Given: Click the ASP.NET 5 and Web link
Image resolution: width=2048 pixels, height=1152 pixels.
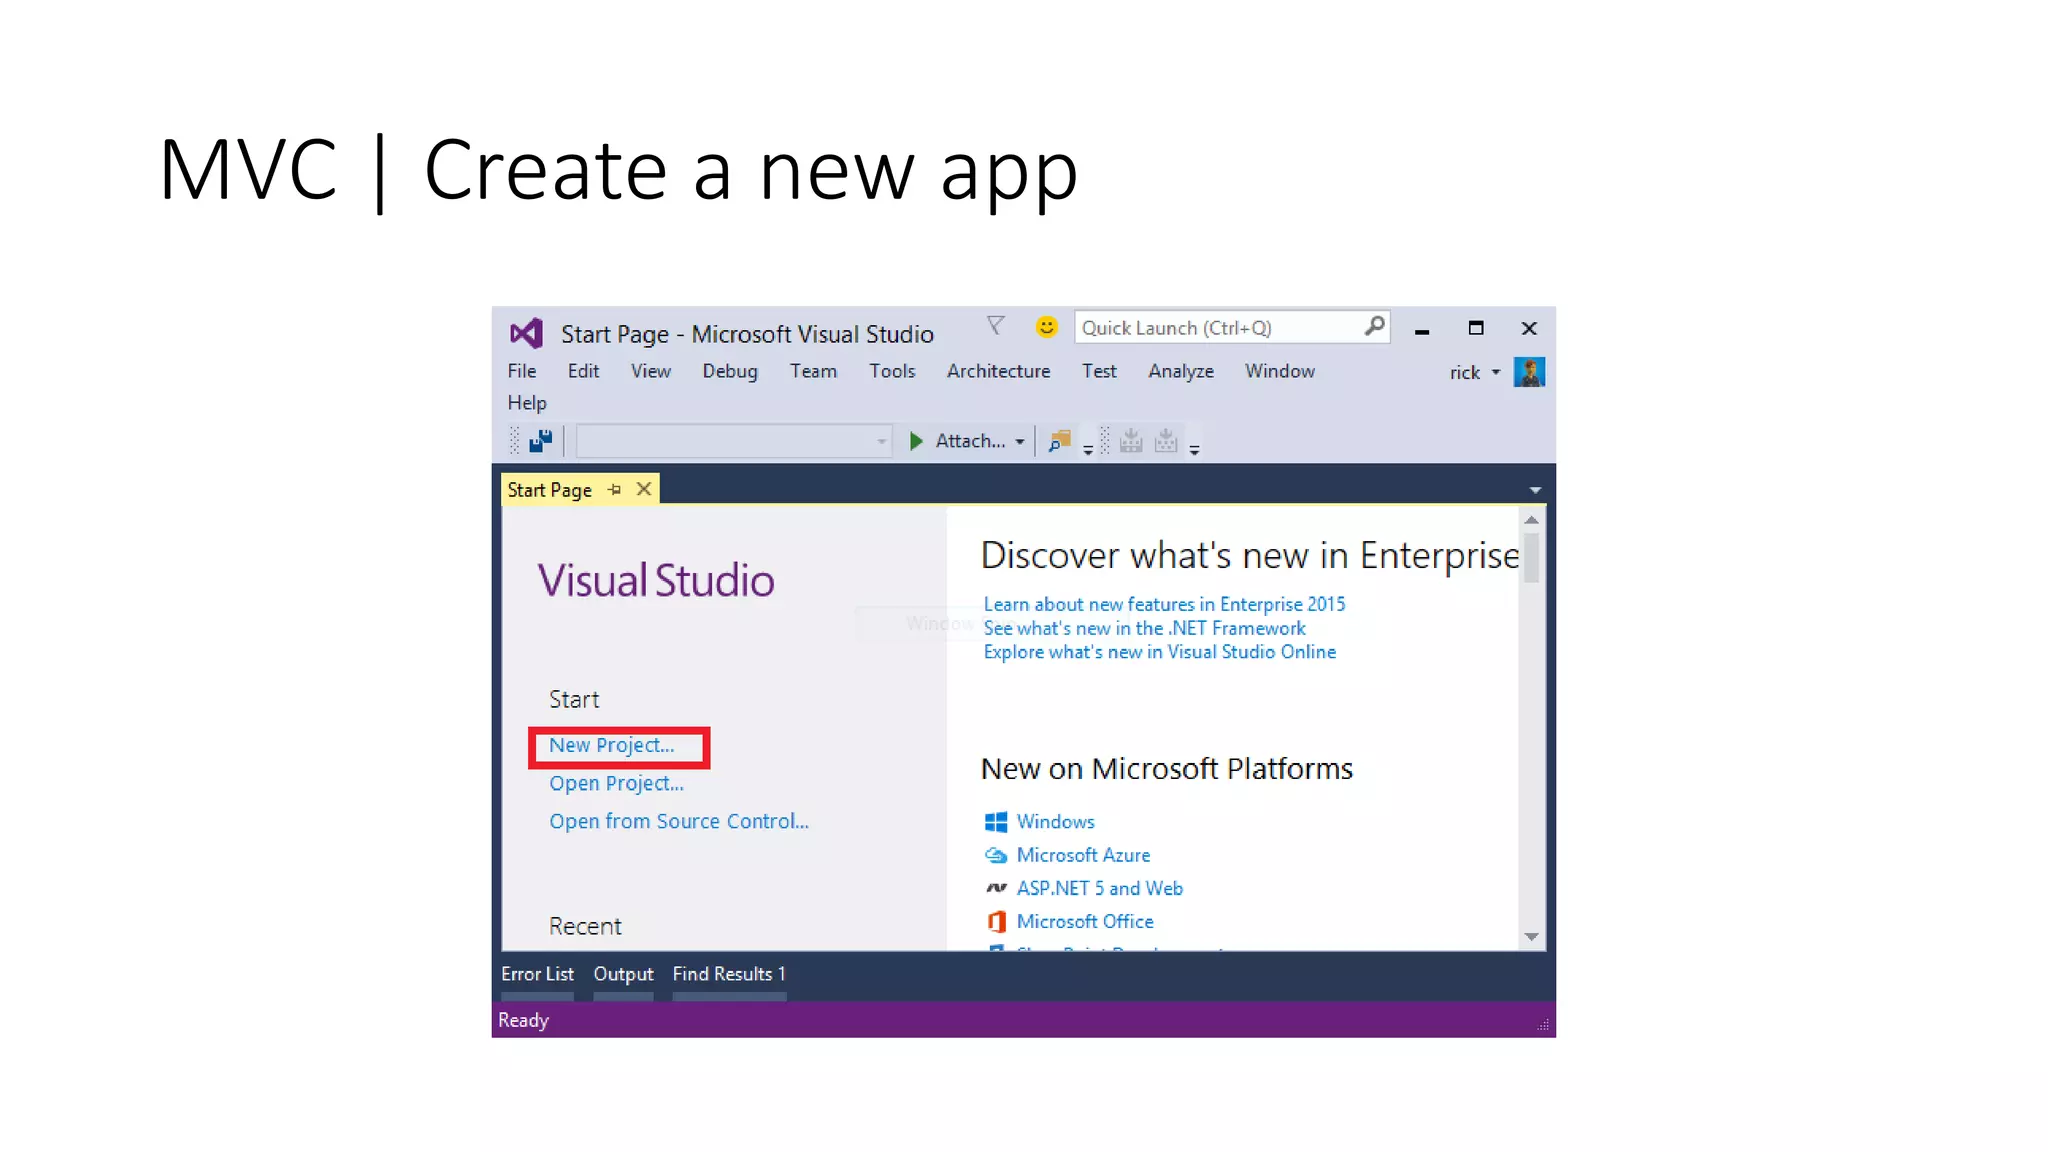Looking at the screenshot, I should click(x=1099, y=888).
